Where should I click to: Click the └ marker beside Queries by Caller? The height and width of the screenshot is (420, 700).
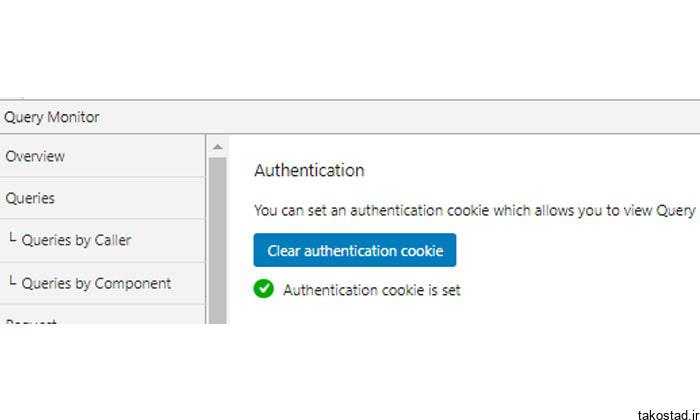coord(12,238)
